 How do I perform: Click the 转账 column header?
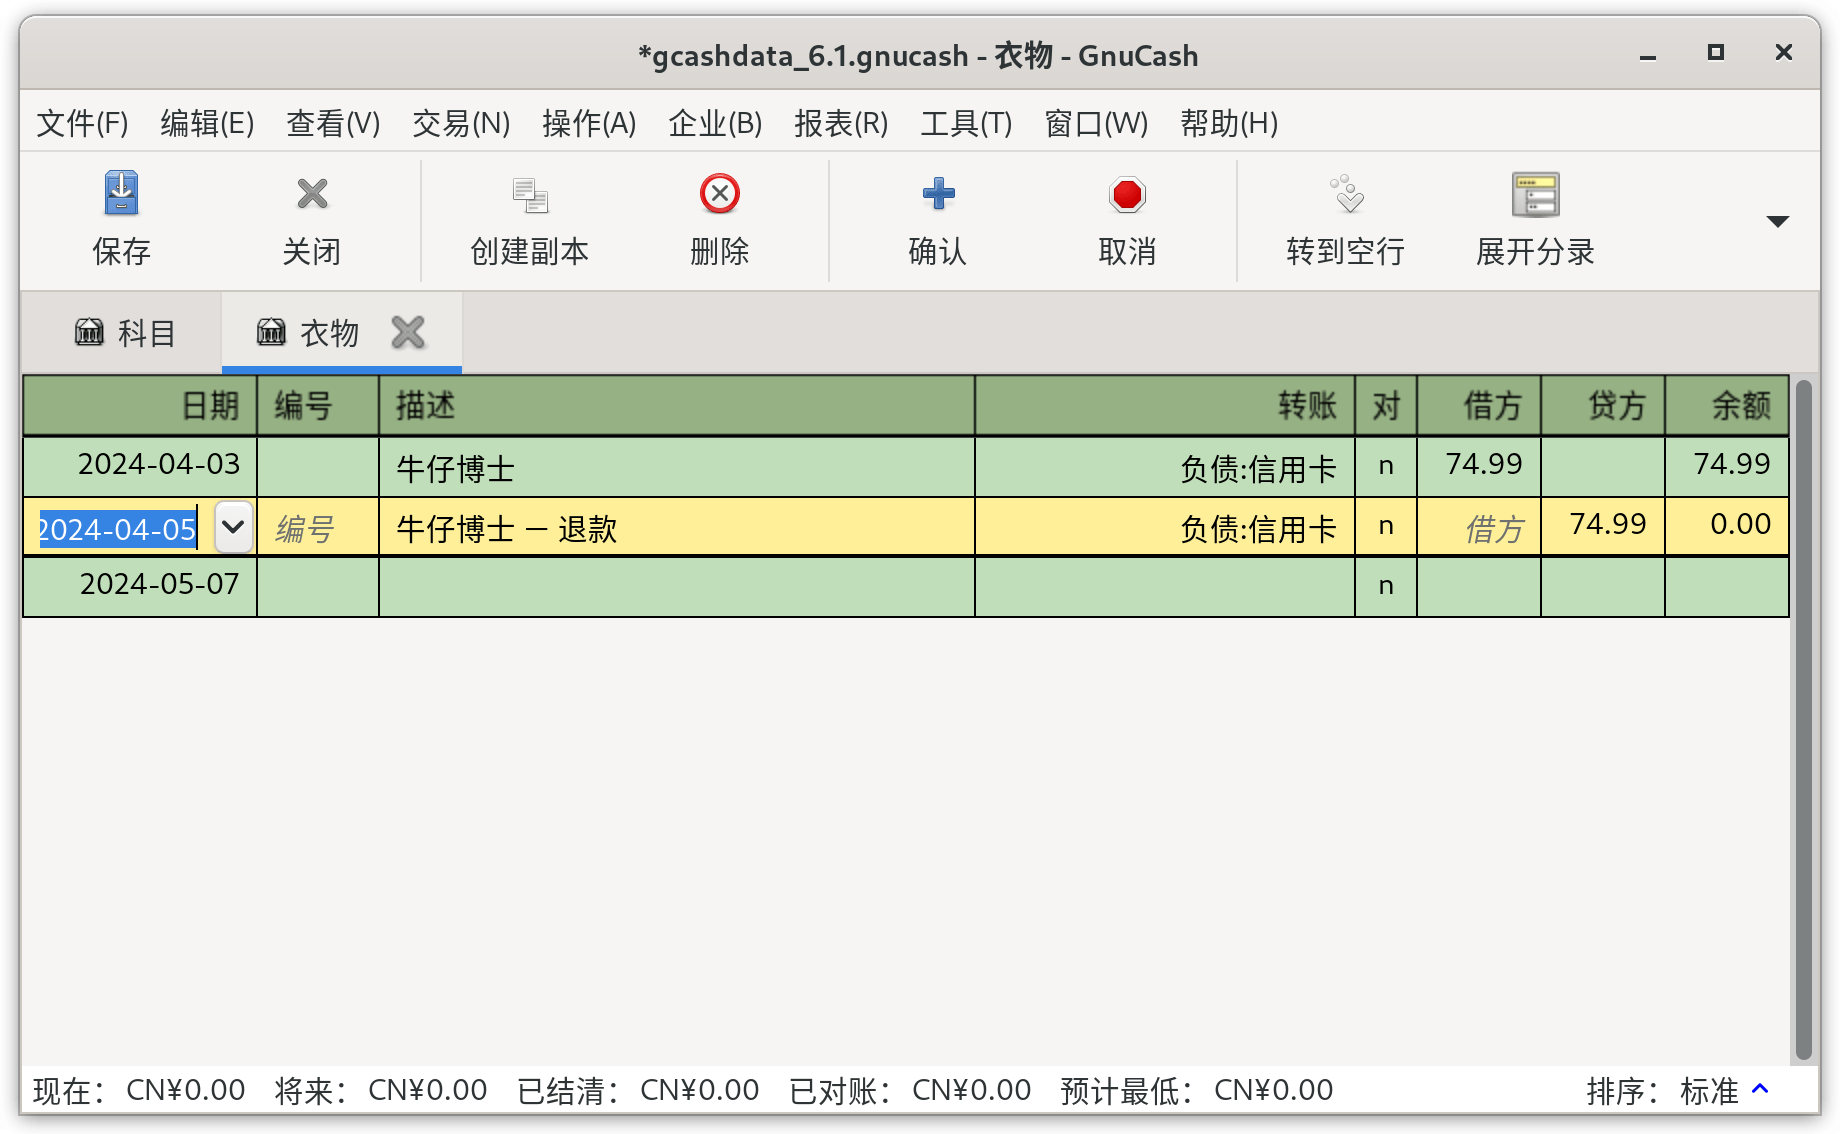pyautogui.click(x=1165, y=406)
